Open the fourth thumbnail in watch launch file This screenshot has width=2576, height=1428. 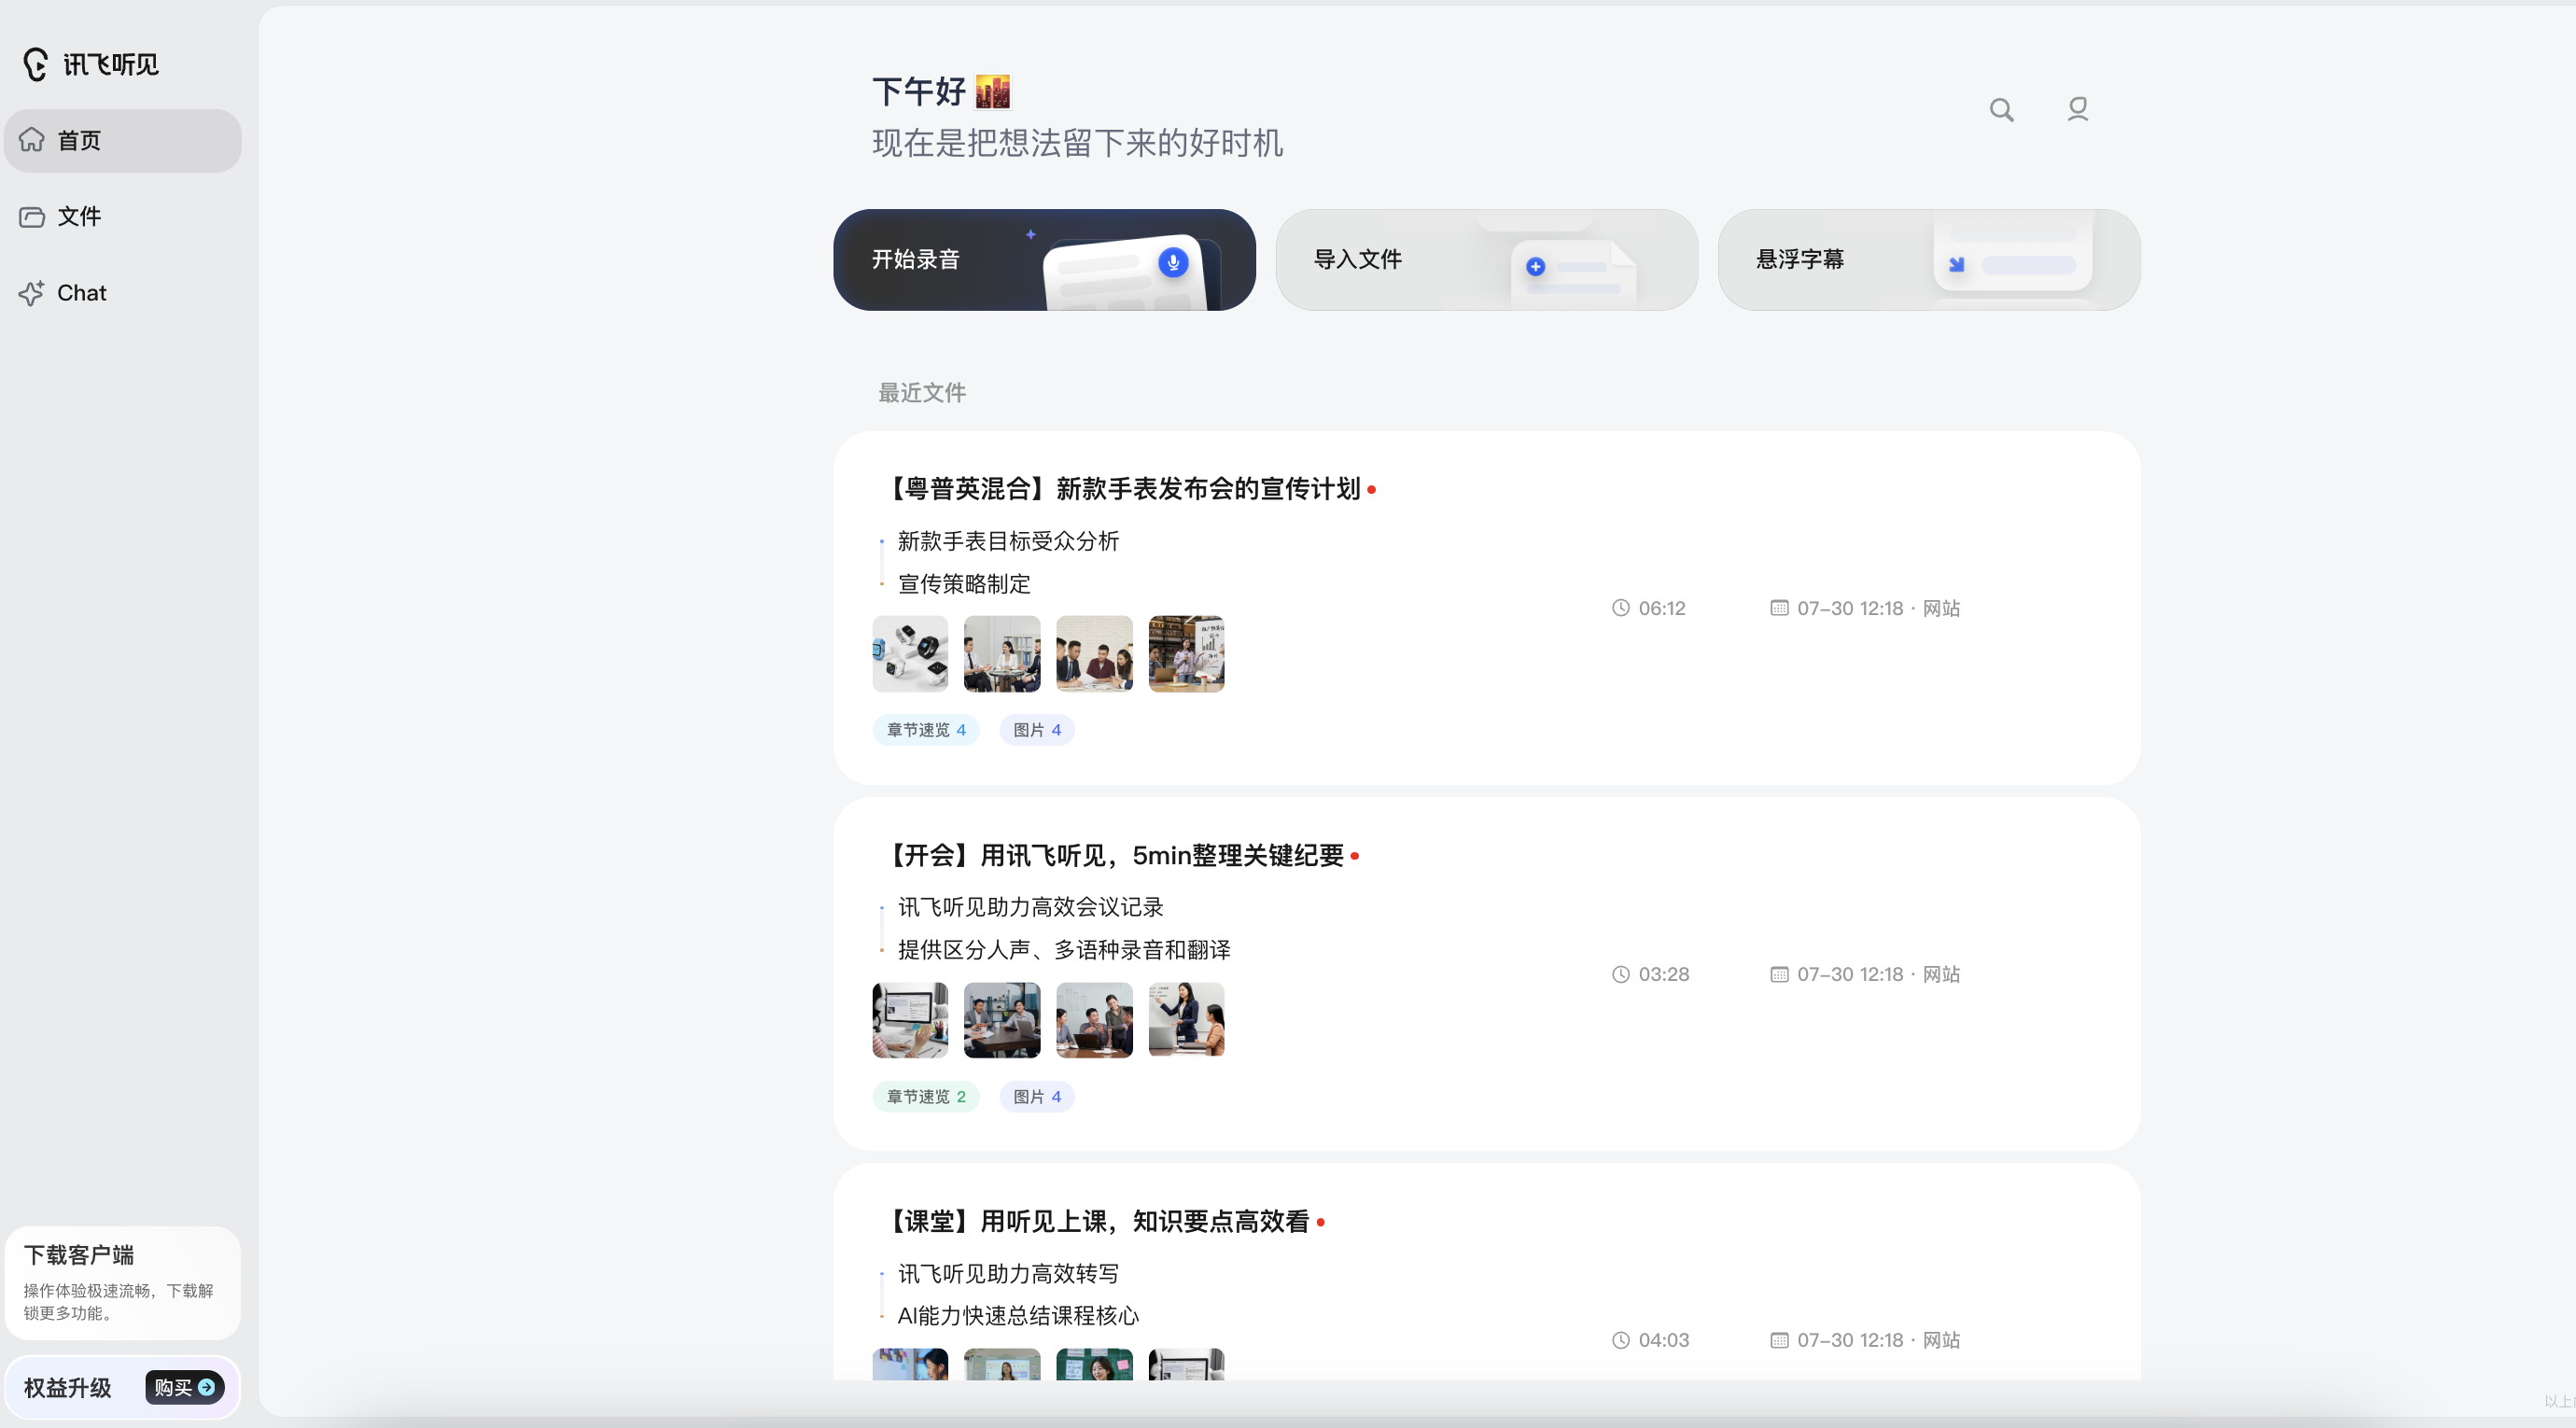point(1186,654)
